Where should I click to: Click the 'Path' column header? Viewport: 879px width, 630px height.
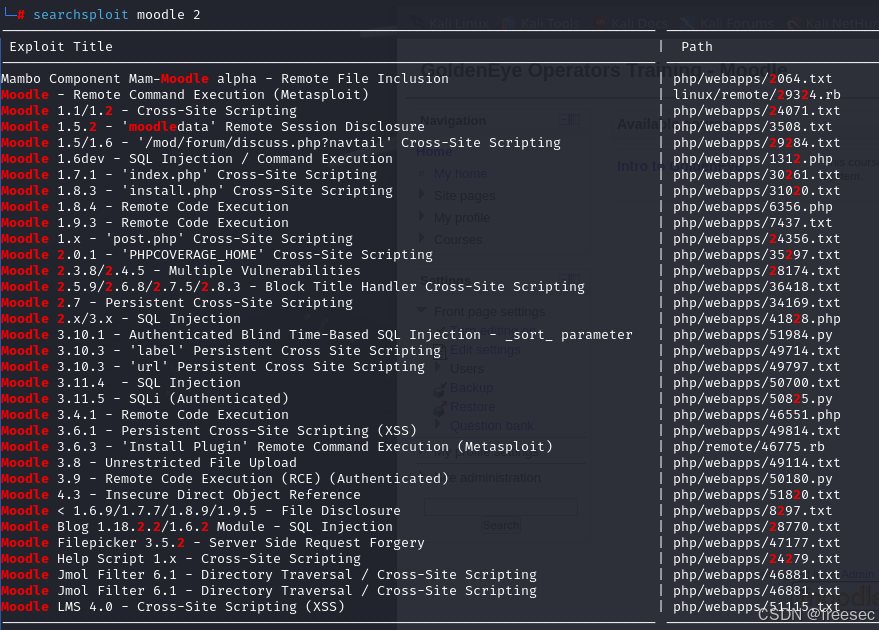pyautogui.click(x=697, y=47)
